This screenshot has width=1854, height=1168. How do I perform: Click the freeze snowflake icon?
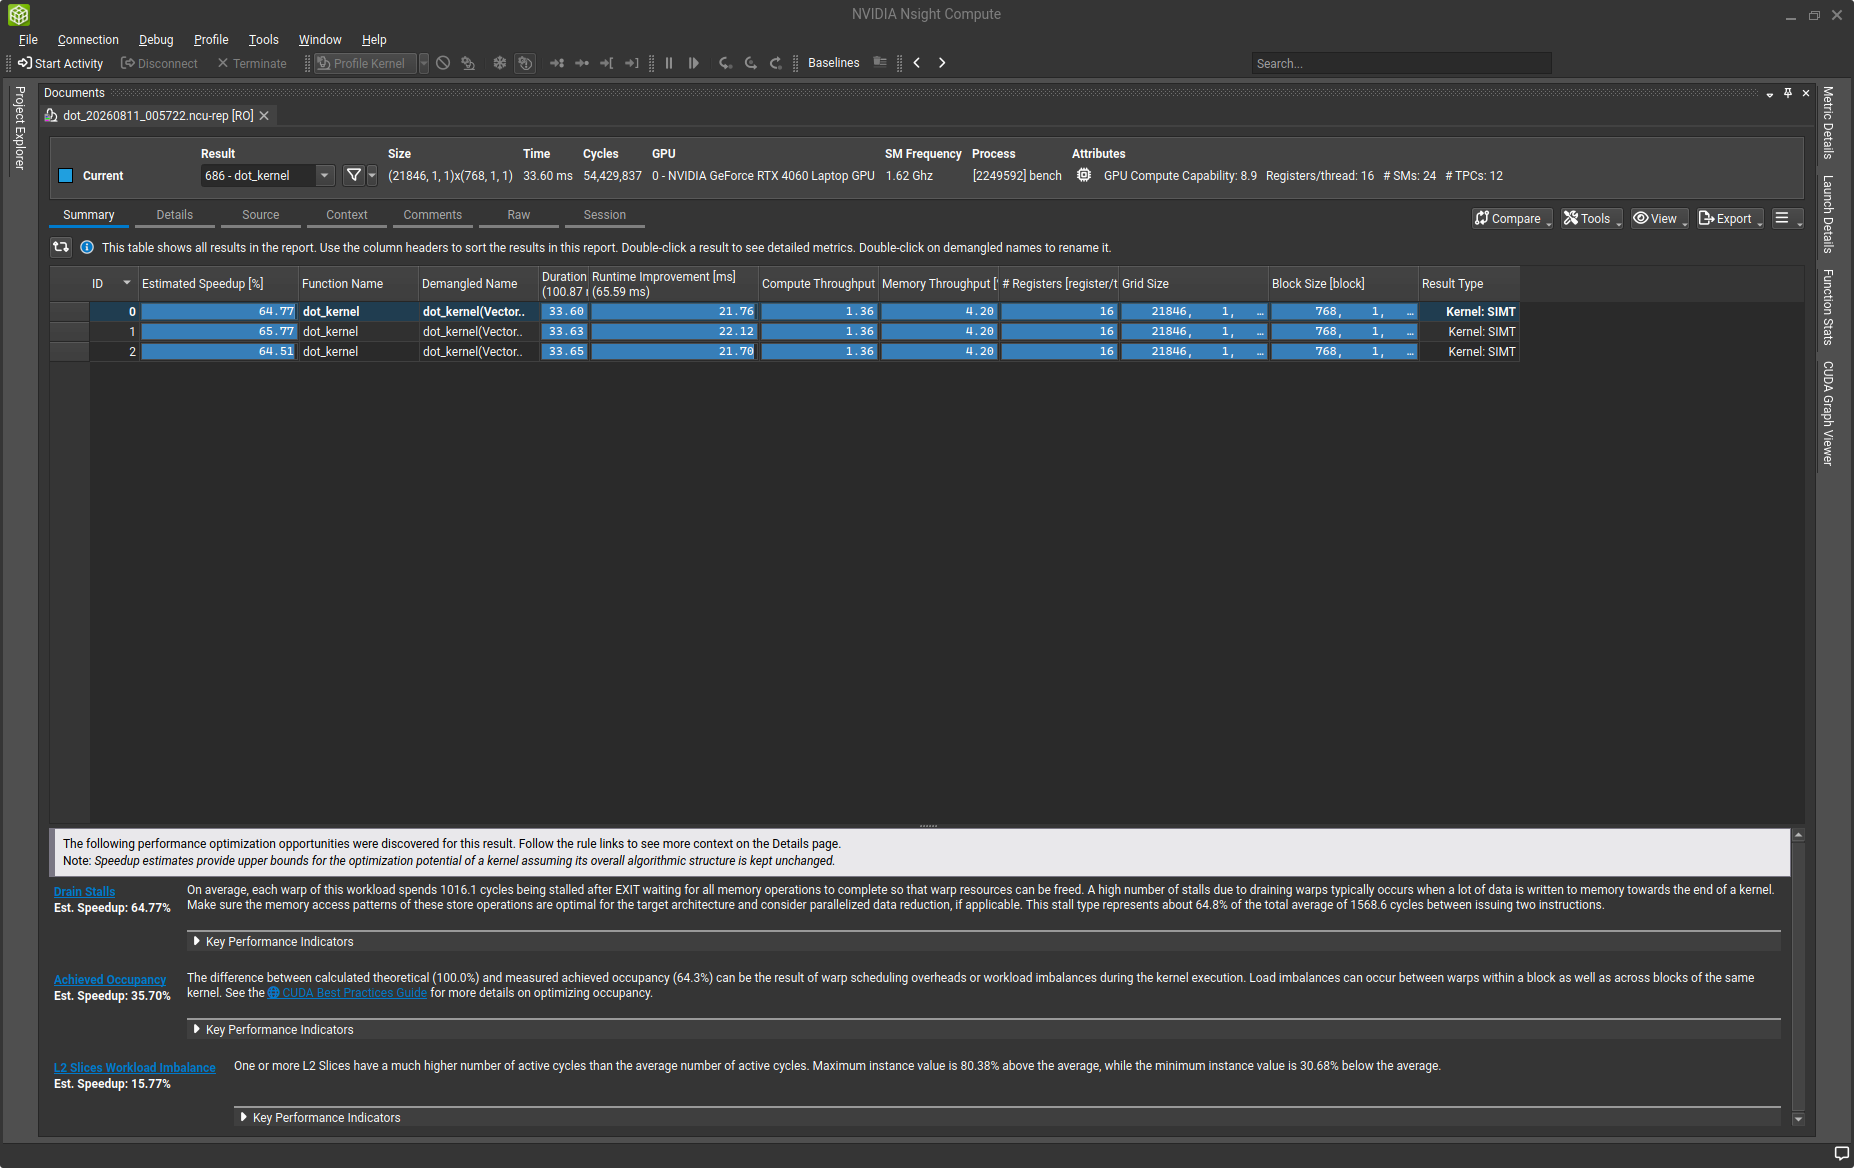(499, 63)
